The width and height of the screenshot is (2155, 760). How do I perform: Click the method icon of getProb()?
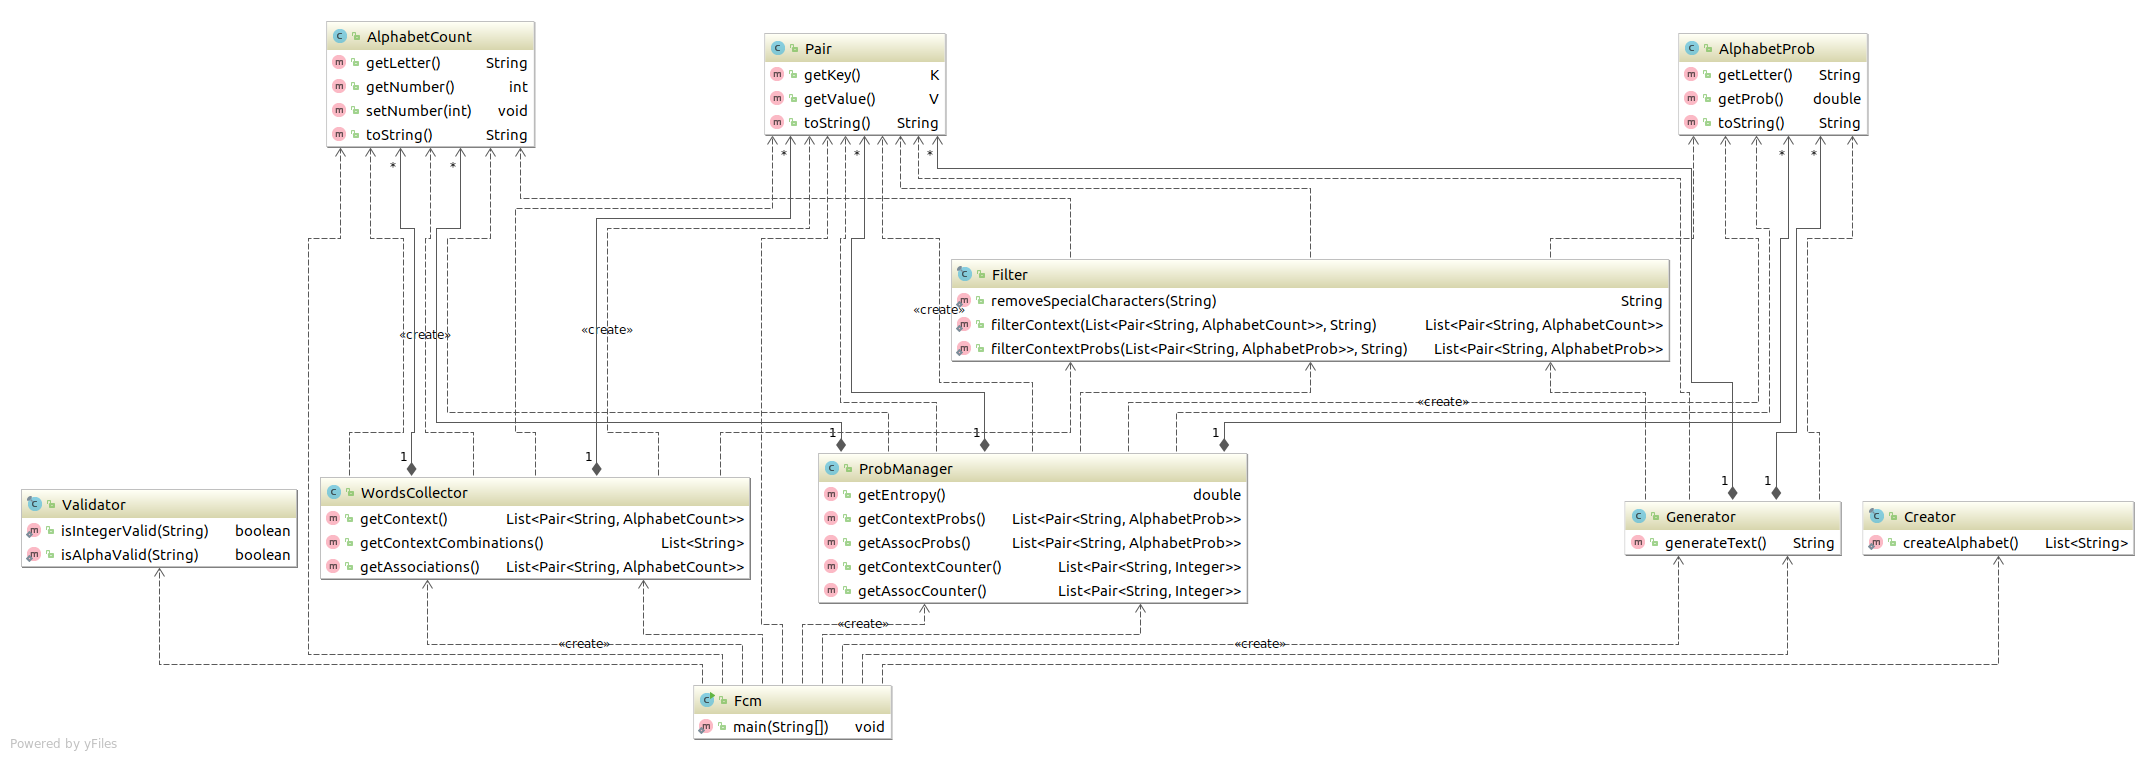tap(1691, 98)
